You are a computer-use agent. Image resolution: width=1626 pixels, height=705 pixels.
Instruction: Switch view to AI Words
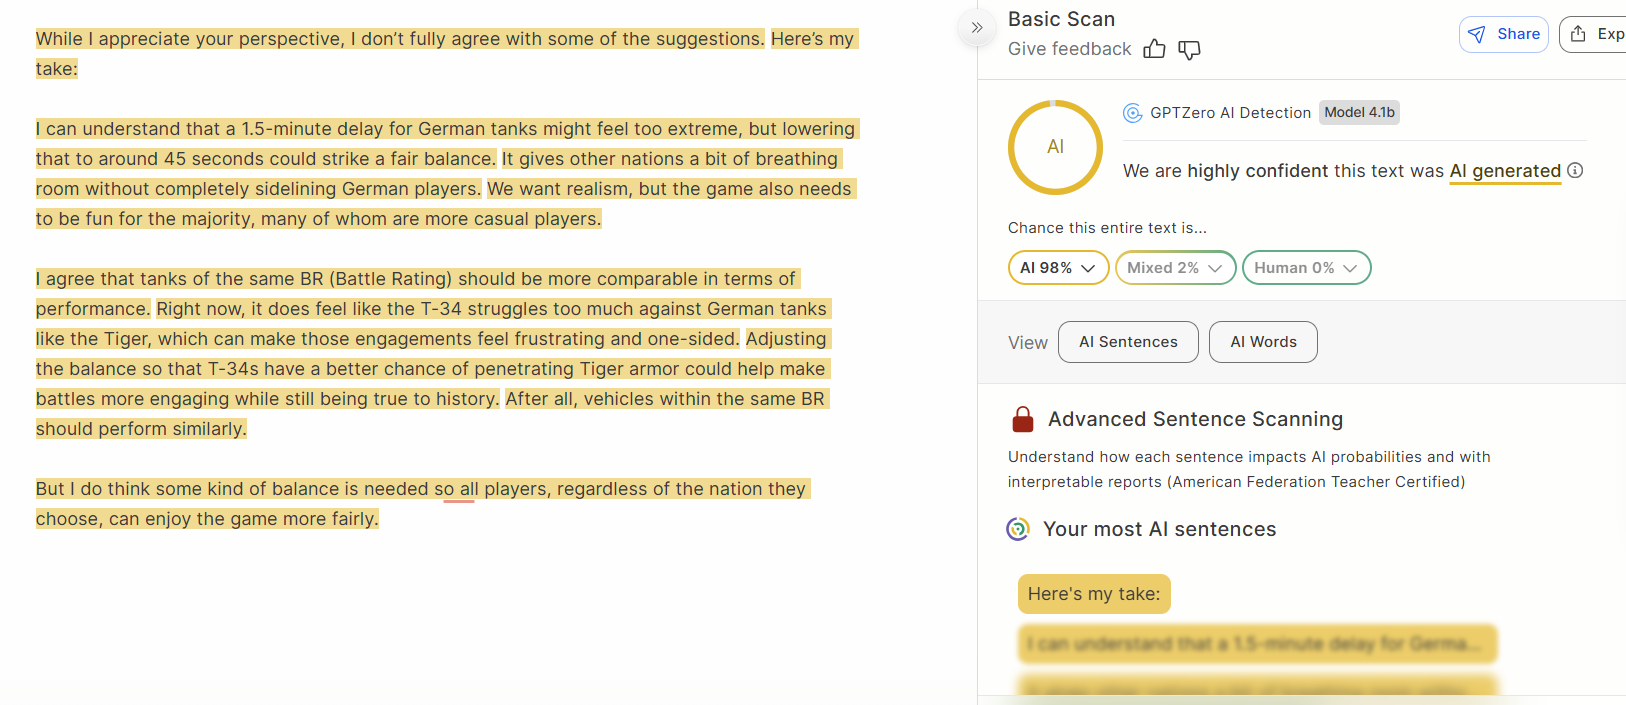coord(1263,342)
